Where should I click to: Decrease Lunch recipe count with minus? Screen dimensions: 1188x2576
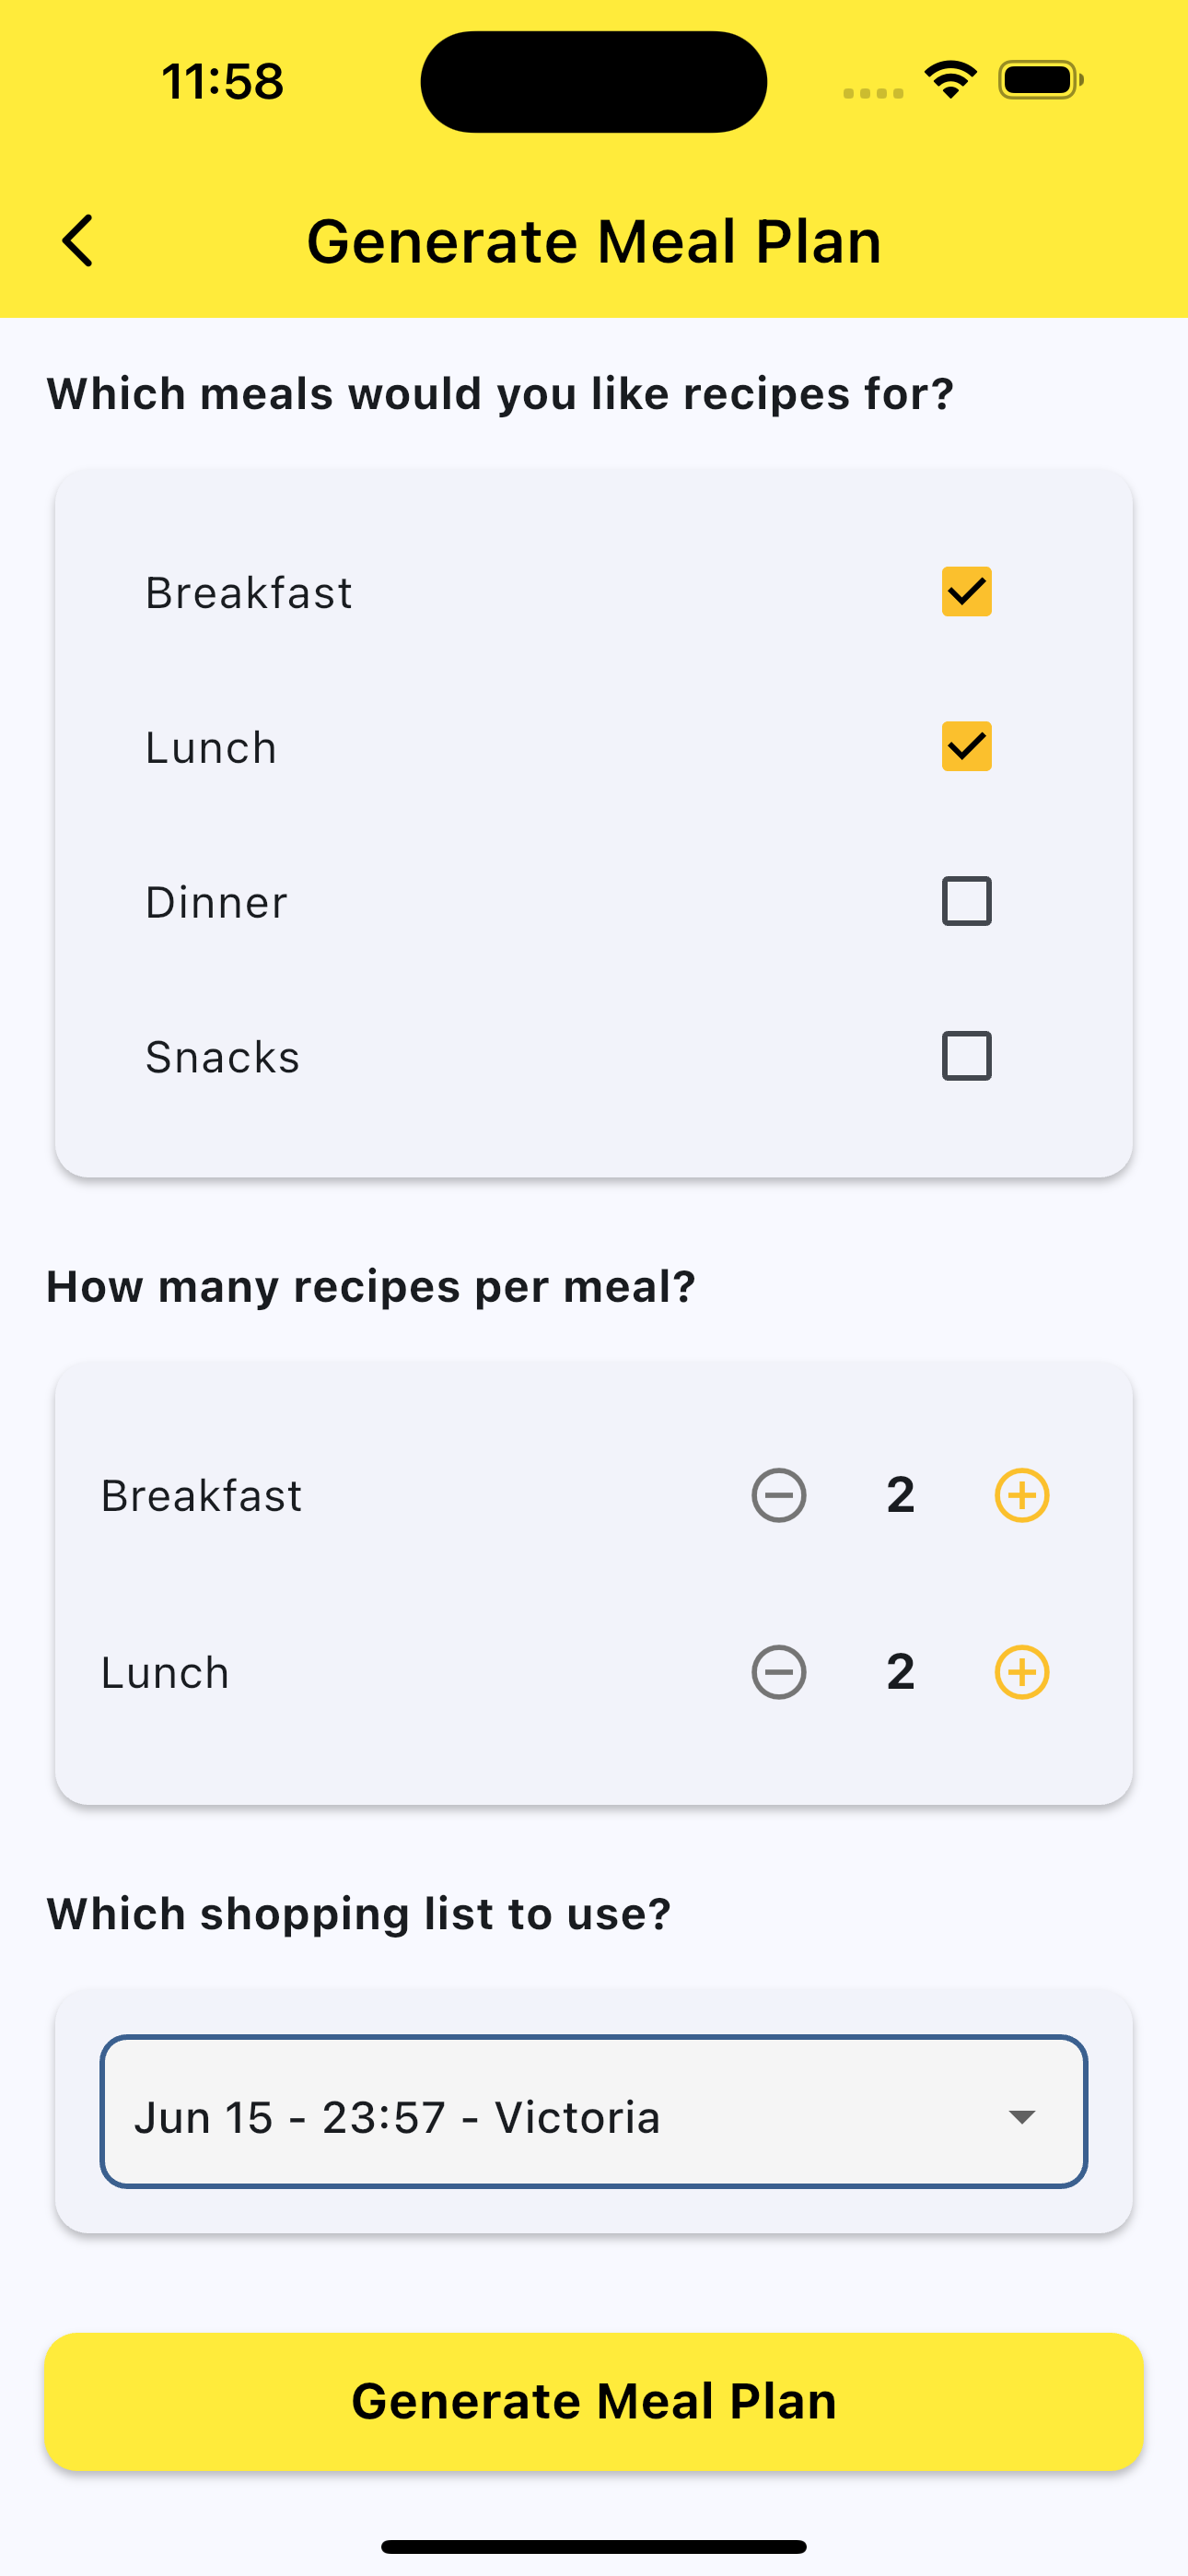point(779,1672)
